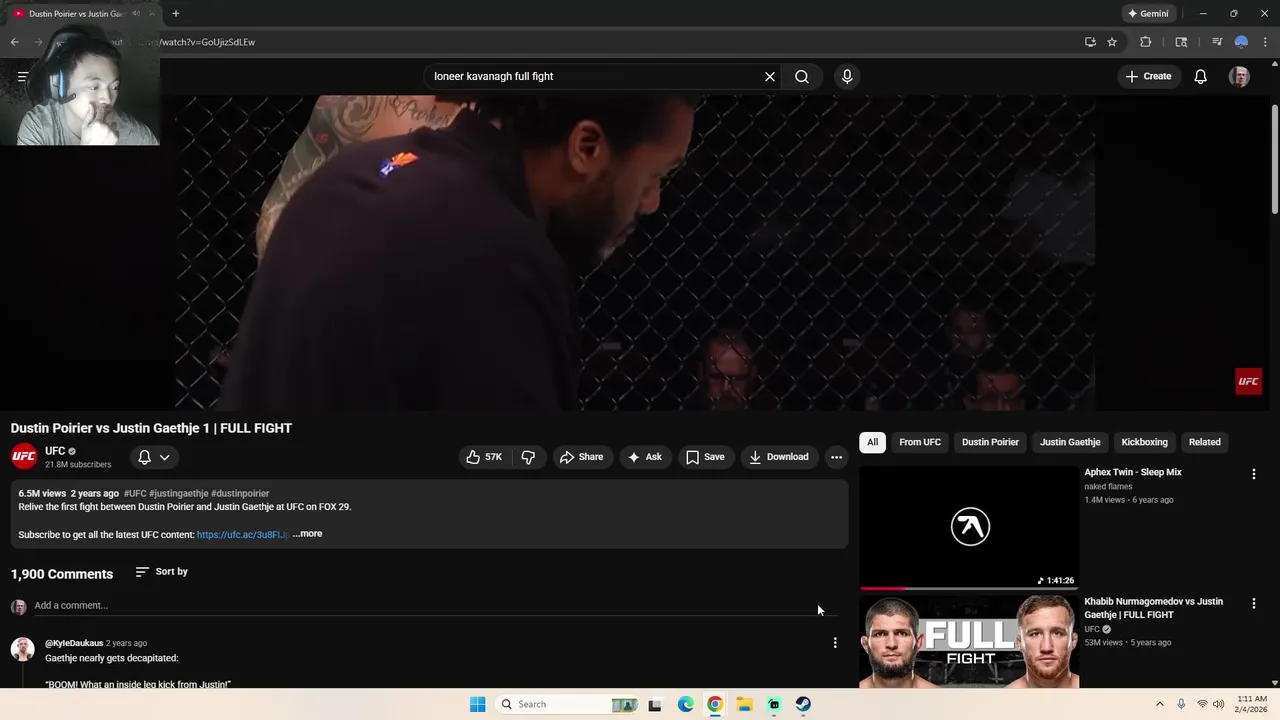This screenshot has height=720, width=1280.
Task: Expand the description with ...more
Action: [307, 534]
